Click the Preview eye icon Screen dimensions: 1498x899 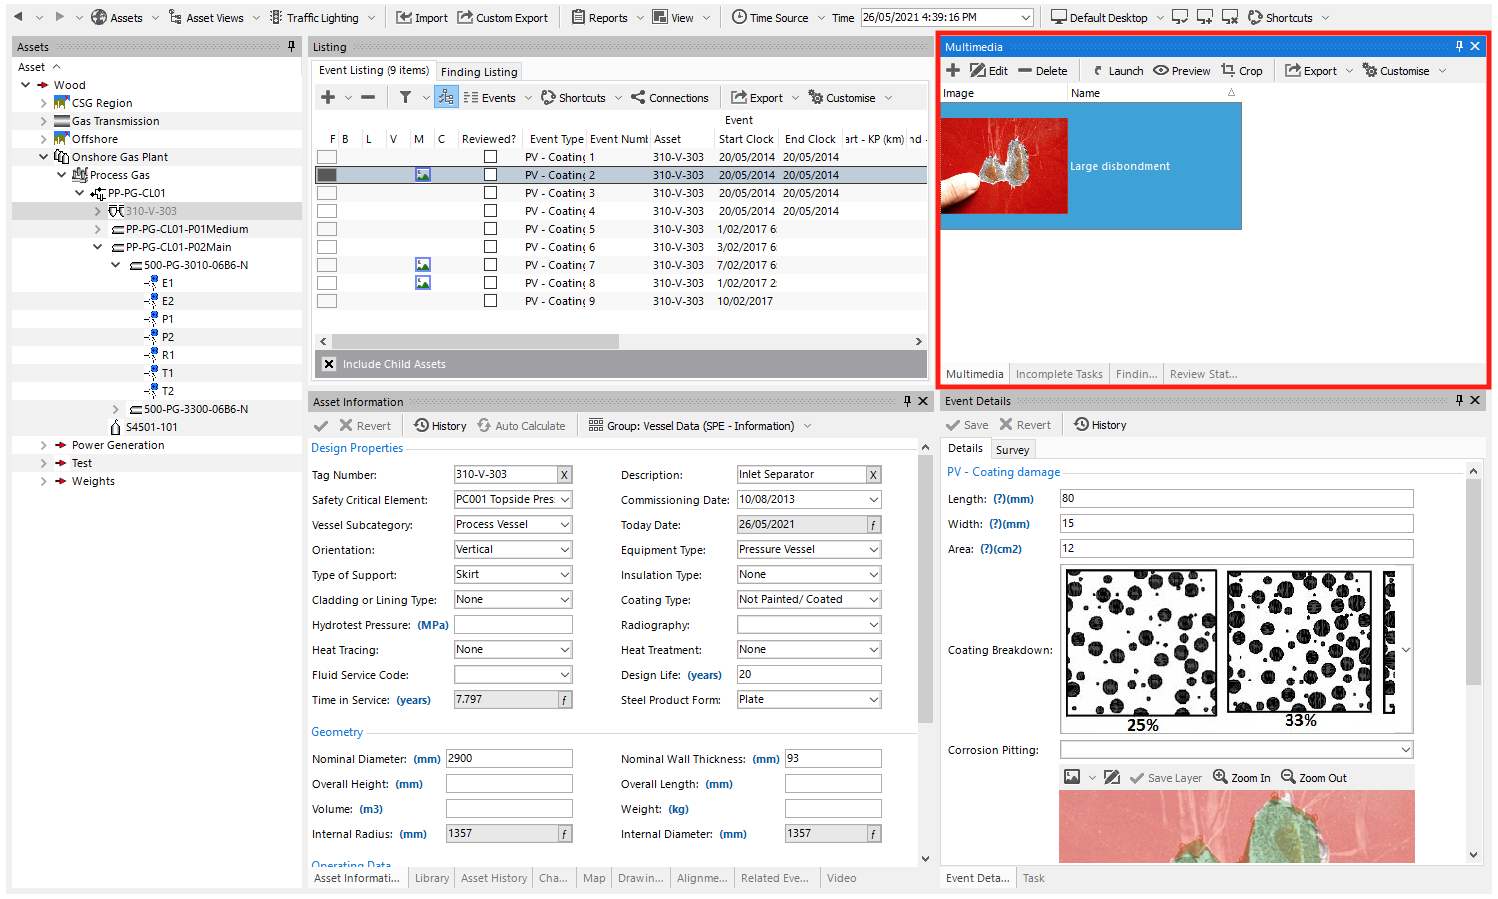[1161, 71]
